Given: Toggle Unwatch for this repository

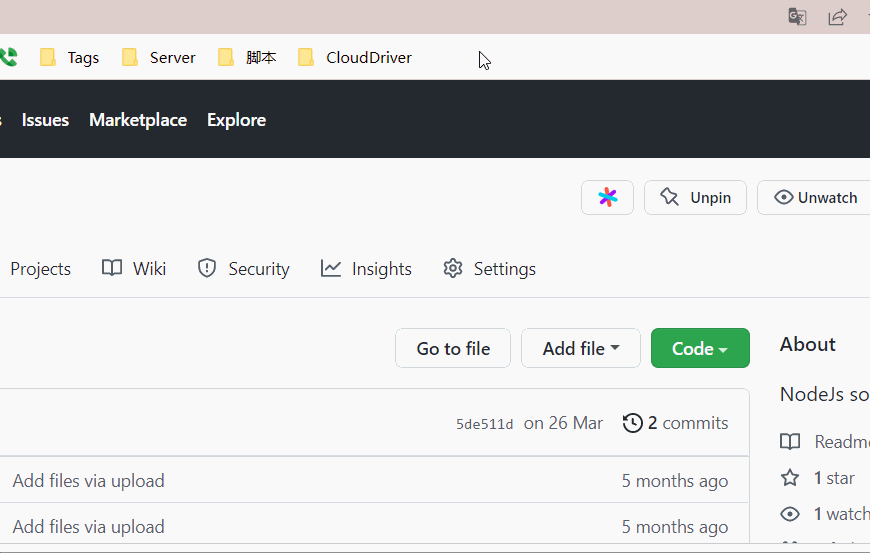Looking at the screenshot, I should [815, 197].
